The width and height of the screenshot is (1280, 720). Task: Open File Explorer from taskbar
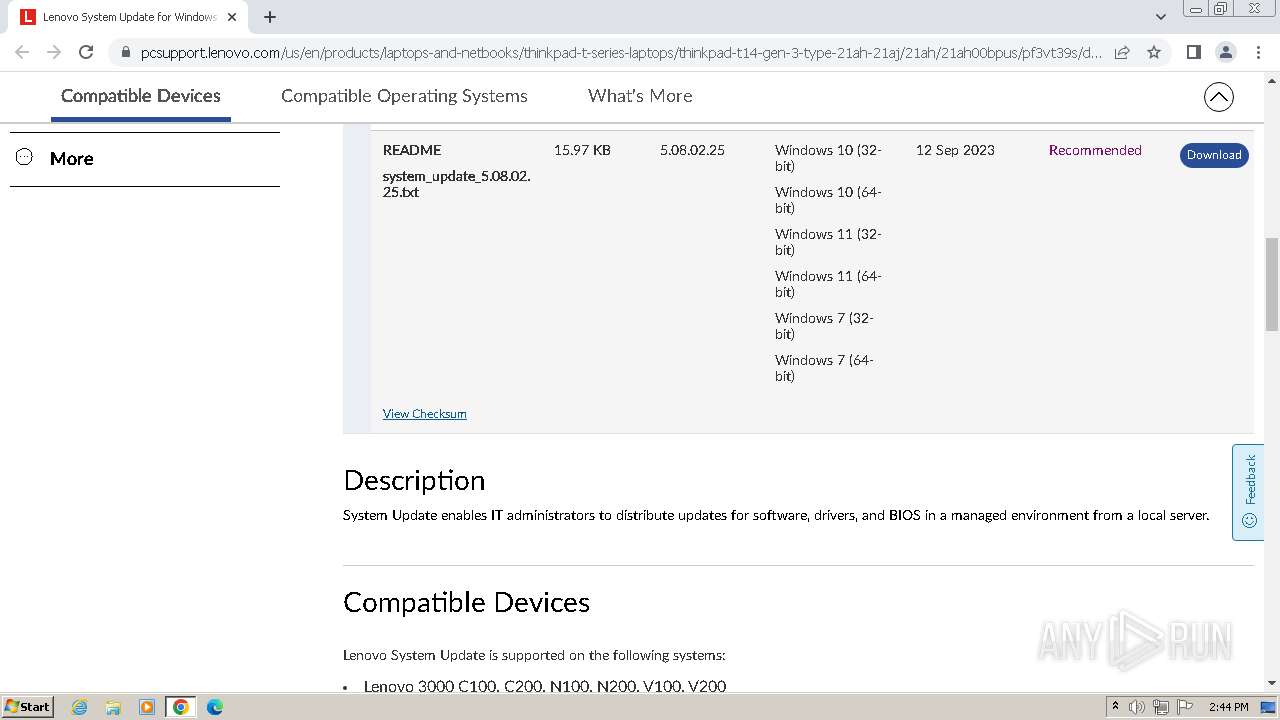(113, 707)
